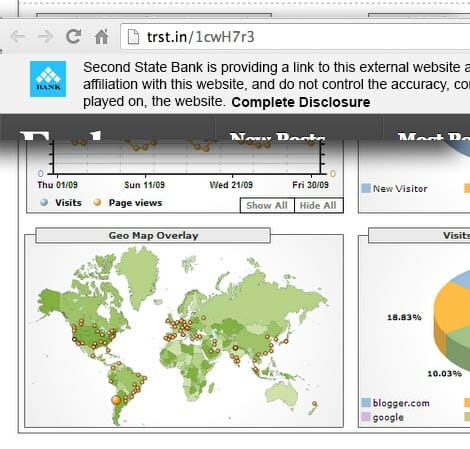This screenshot has width=470, height=449.
Task: Click the Sun 11/09 axis date label
Action: (144, 185)
